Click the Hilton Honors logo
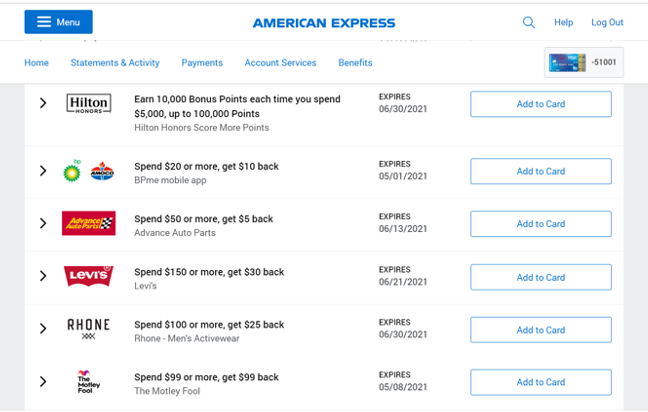The width and height of the screenshot is (648, 412). pyautogui.click(x=88, y=103)
